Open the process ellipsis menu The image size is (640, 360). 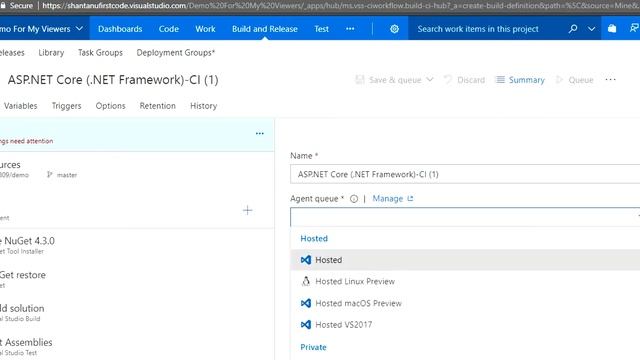pyautogui.click(x=260, y=133)
